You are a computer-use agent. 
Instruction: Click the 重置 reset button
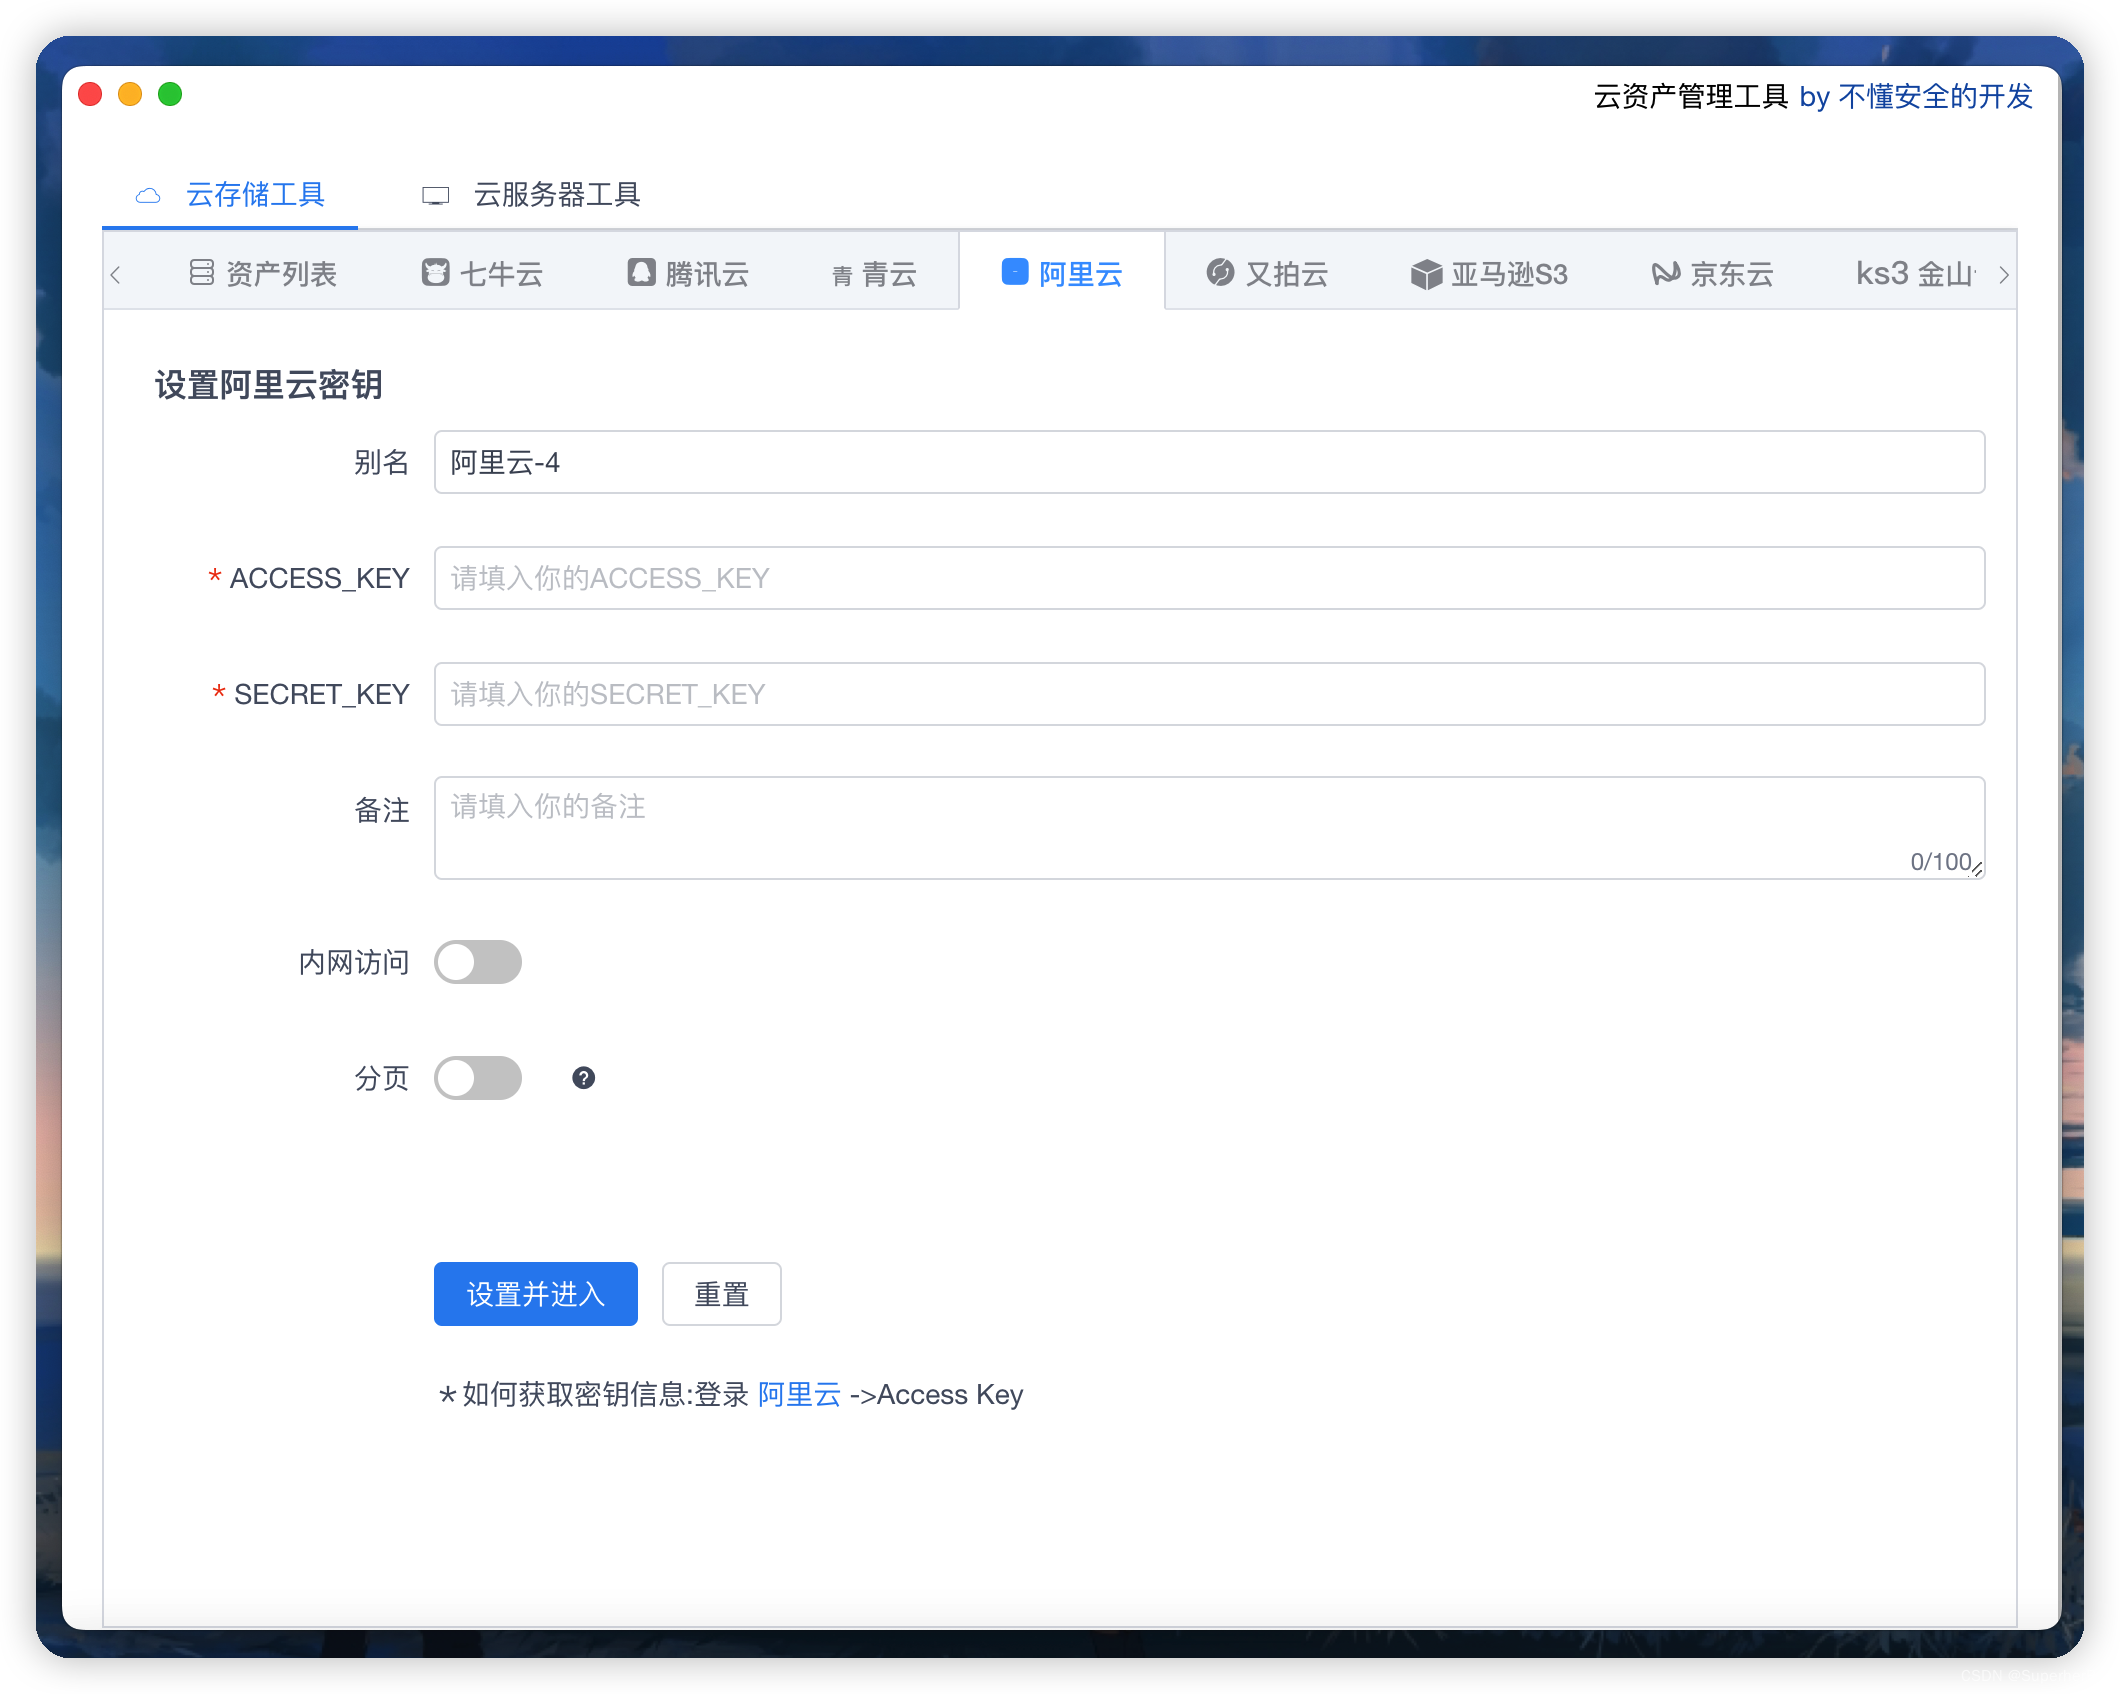pos(721,1294)
